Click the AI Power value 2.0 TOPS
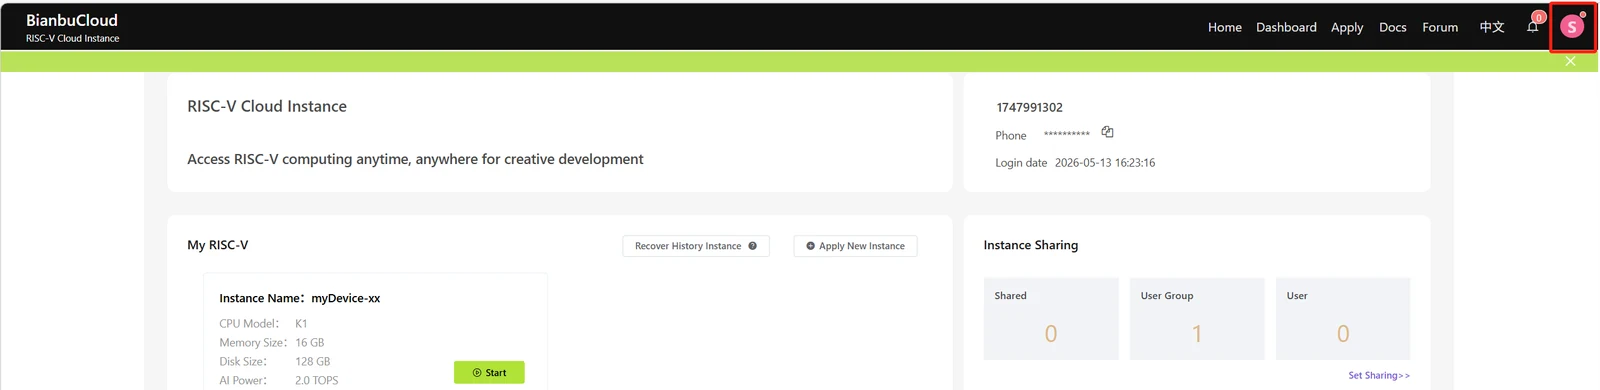The width and height of the screenshot is (1600, 390). [x=317, y=380]
